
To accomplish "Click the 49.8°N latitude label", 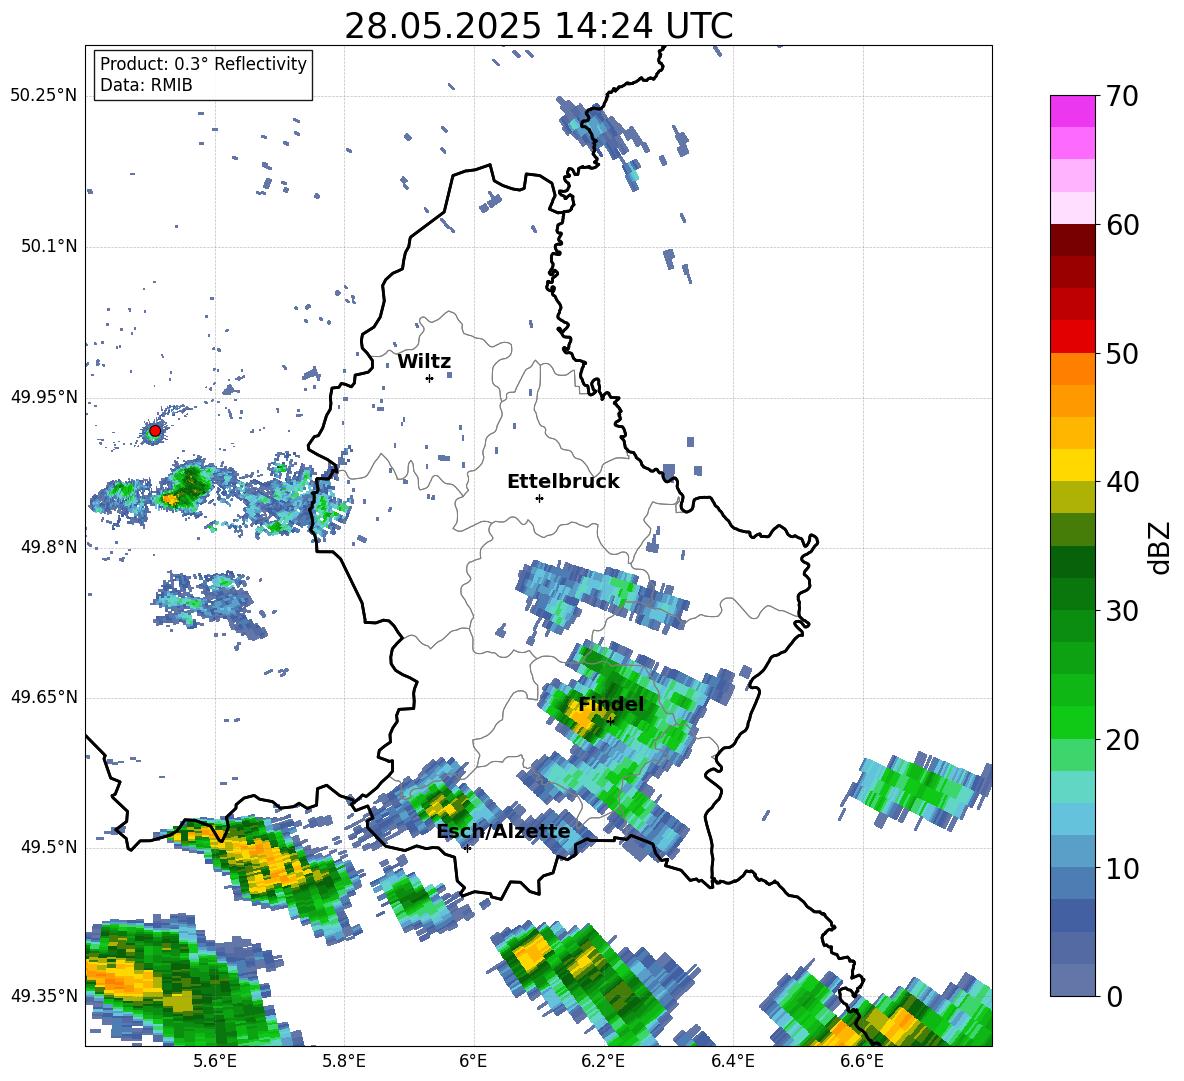I will click(x=48, y=547).
